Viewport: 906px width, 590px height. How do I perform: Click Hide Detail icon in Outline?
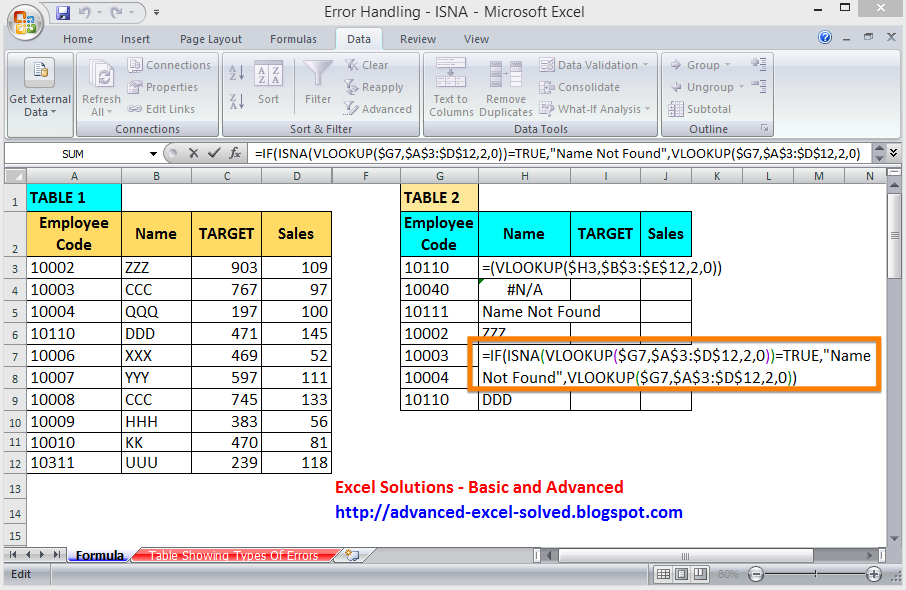(759, 87)
